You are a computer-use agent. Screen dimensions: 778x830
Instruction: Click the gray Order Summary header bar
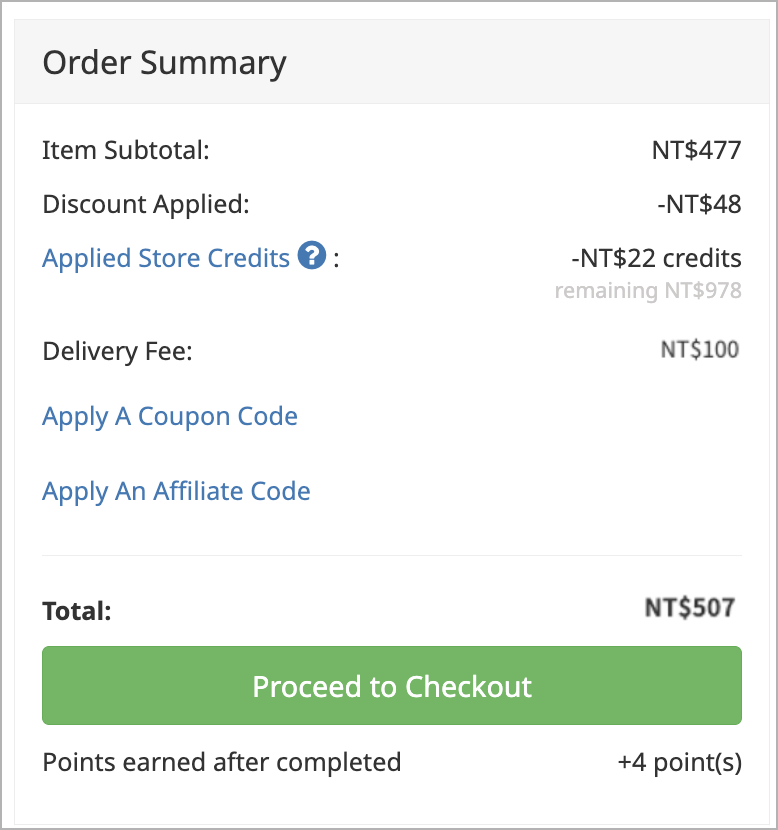coord(392,62)
